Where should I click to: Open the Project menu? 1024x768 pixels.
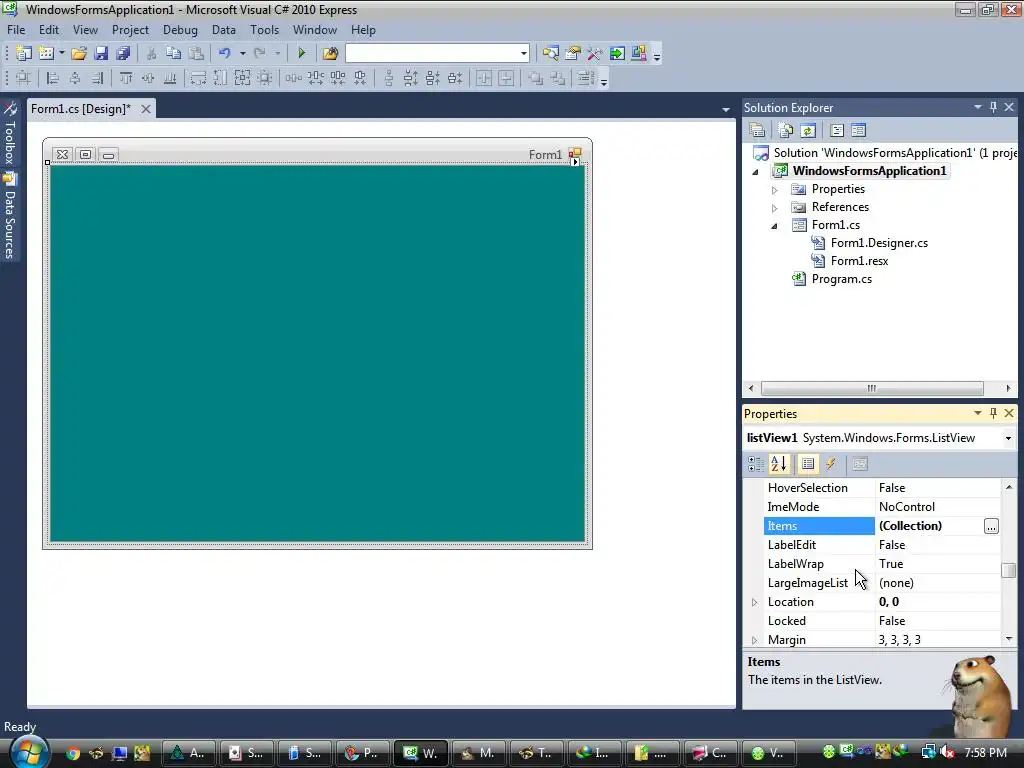pyautogui.click(x=130, y=30)
